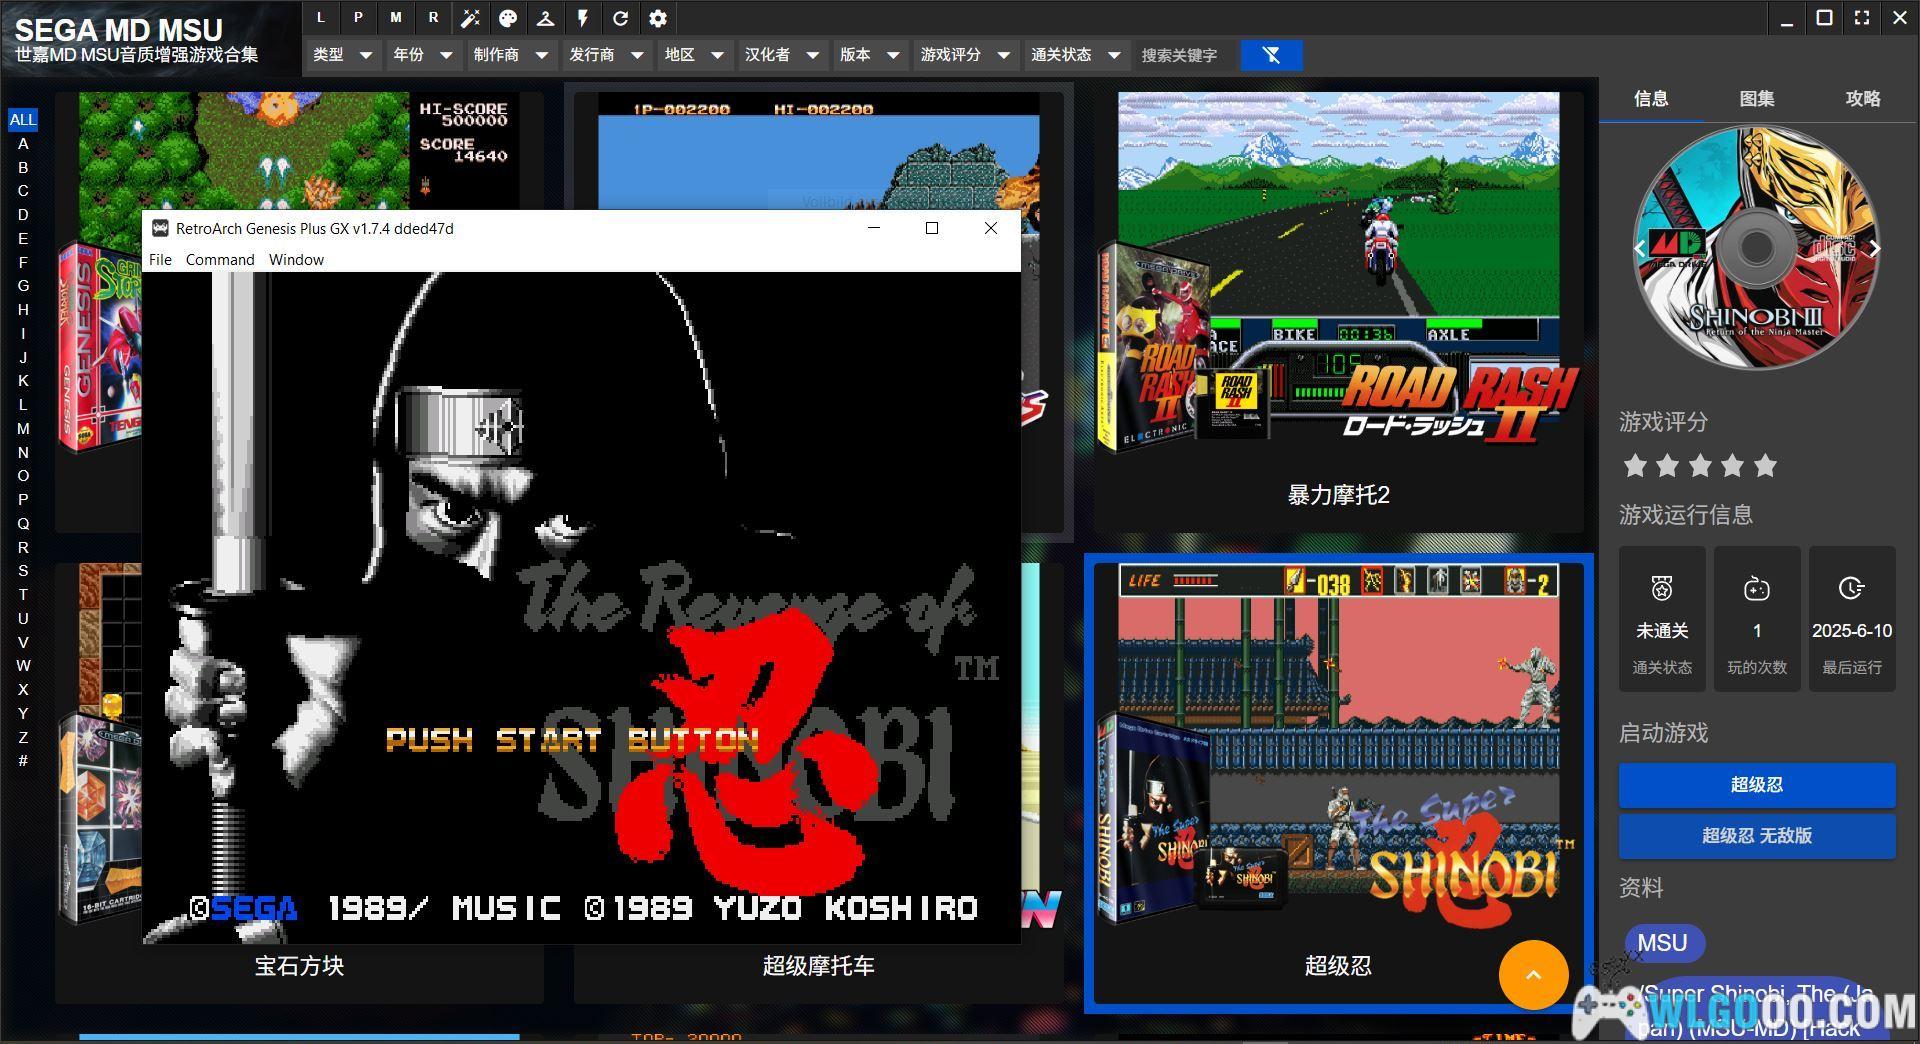Click the 搜索关键字 search field
The image size is (1920, 1044).
(x=1184, y=55)
